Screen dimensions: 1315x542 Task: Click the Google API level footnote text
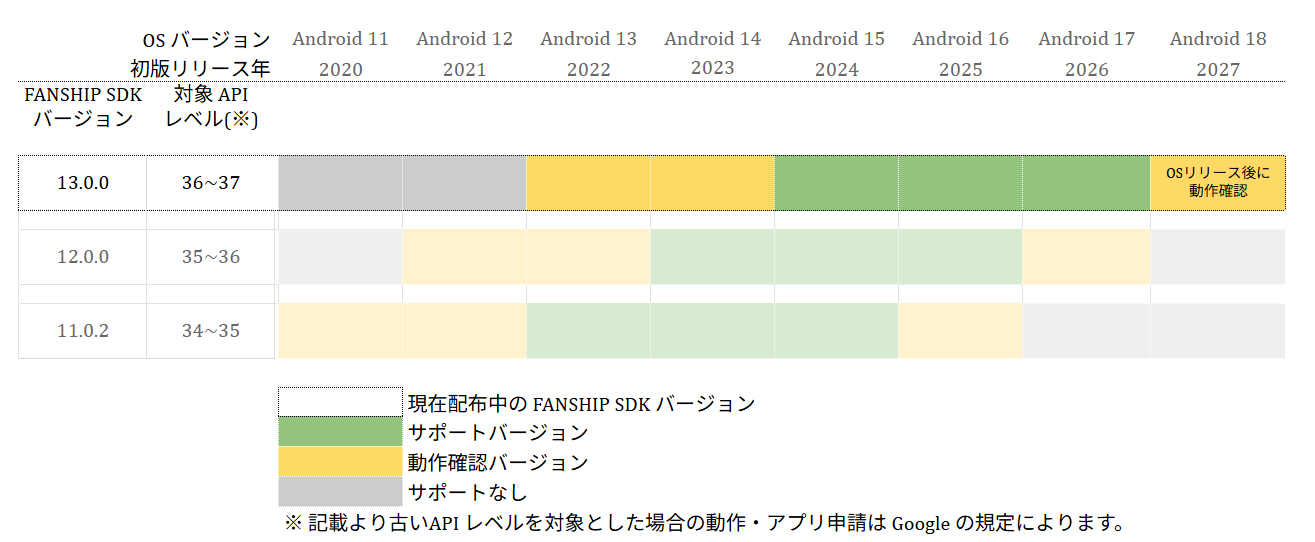coord(706,522)
